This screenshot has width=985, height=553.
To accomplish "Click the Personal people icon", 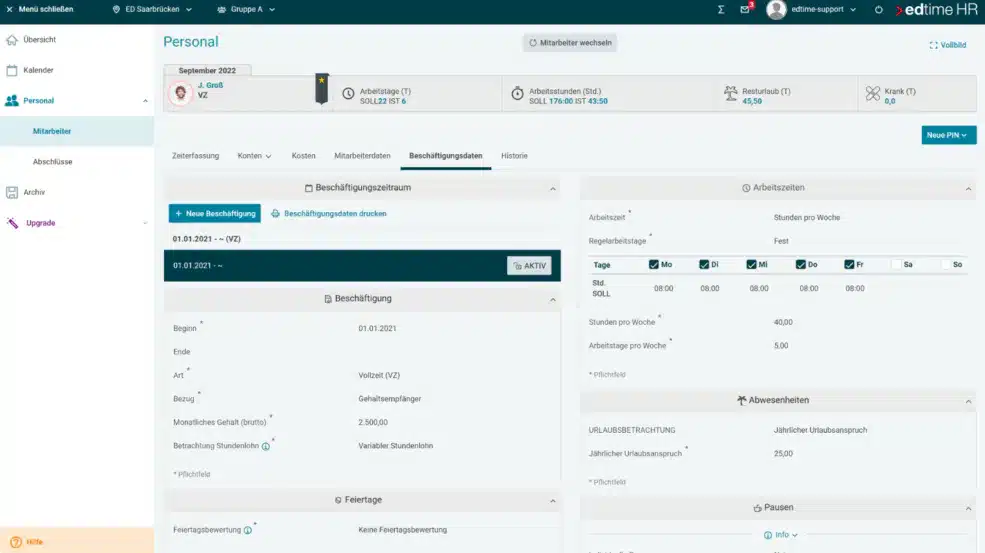I will coord(12,101).
